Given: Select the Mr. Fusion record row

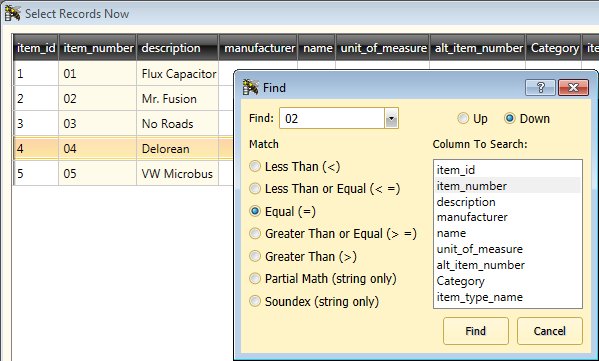Looking at the screenshot, I should coord(123,99).
